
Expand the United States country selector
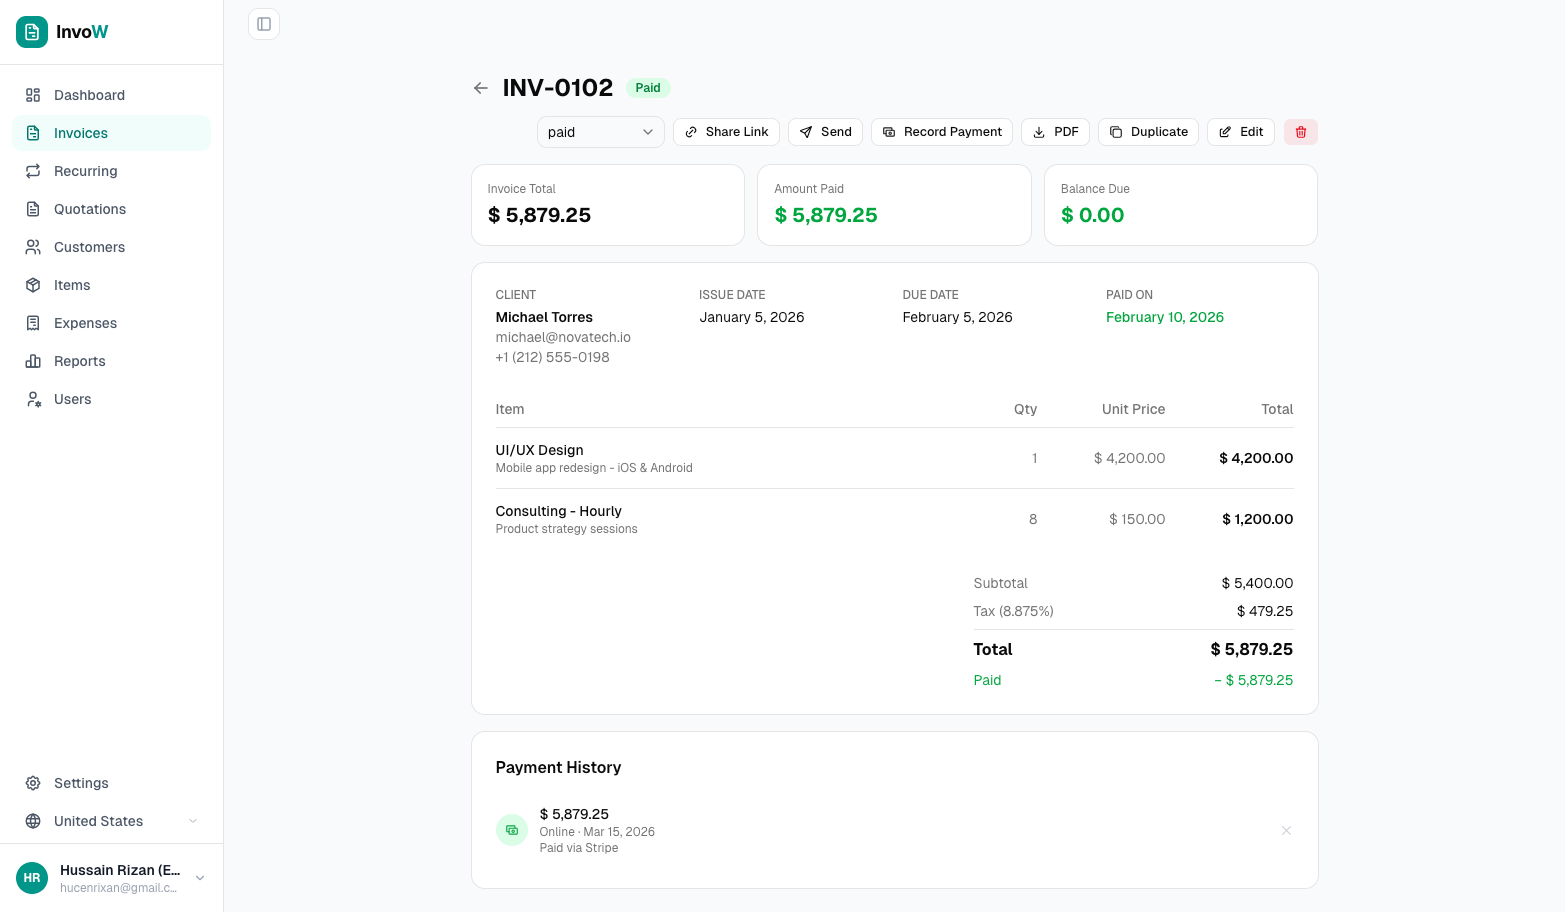111,821
